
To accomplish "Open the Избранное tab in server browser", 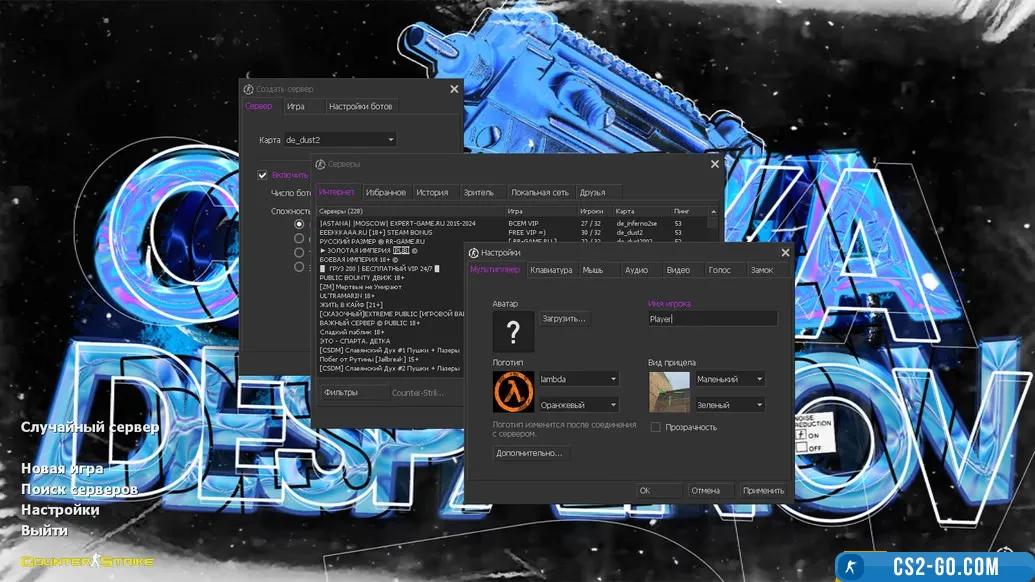I will click(x=385, y=192).
